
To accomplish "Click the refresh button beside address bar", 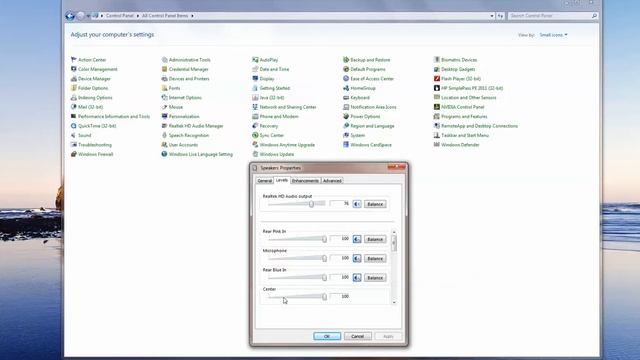I will (500, 16).
